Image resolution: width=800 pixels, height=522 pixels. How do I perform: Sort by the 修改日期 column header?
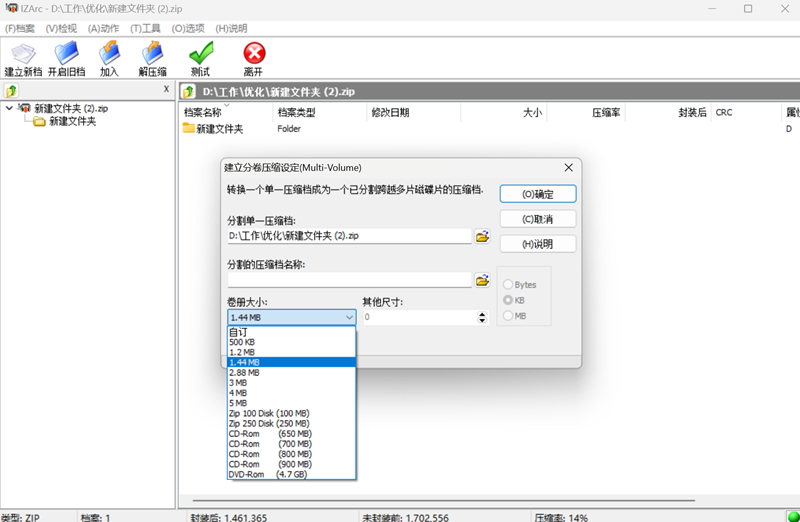coord(413,112)
